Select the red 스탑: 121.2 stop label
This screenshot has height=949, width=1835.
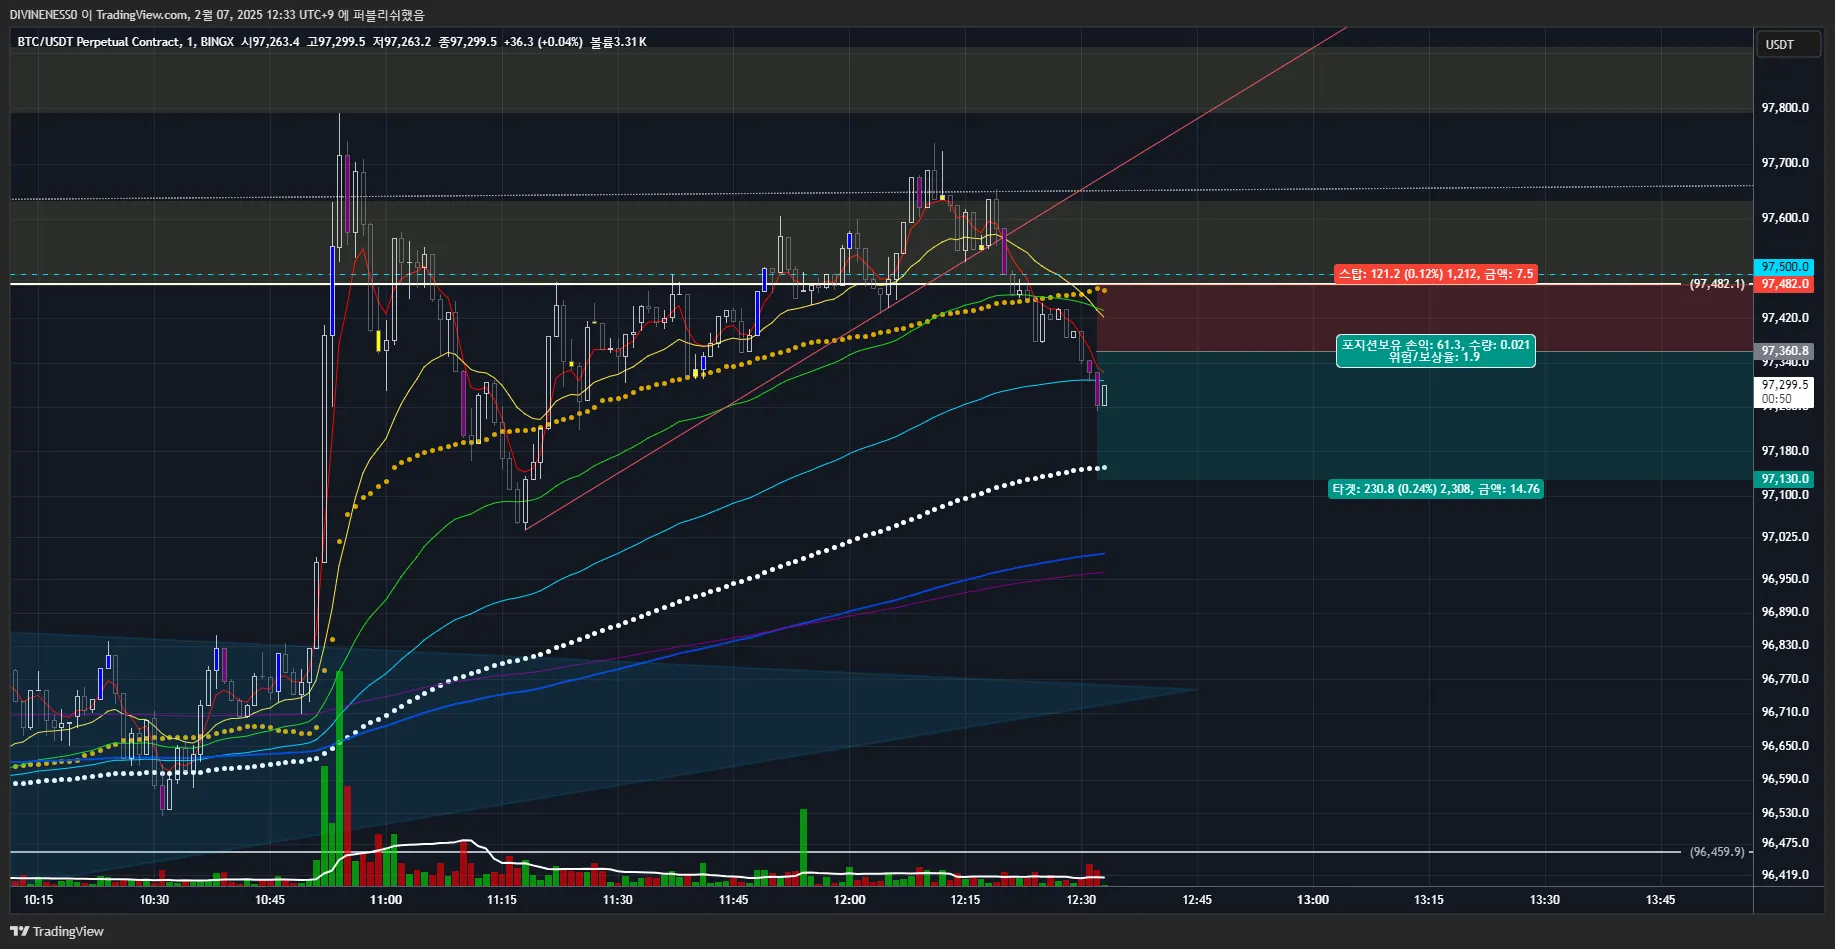(1435, 274)
